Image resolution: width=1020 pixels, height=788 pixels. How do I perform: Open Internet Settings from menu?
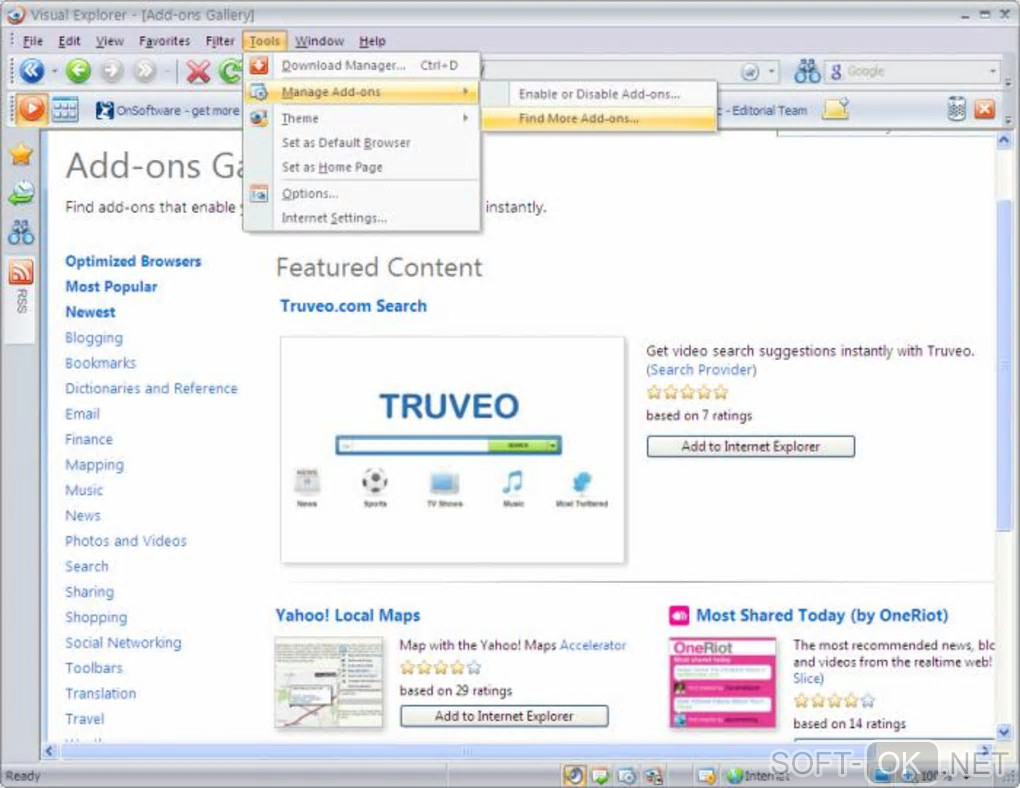point(362,218)
